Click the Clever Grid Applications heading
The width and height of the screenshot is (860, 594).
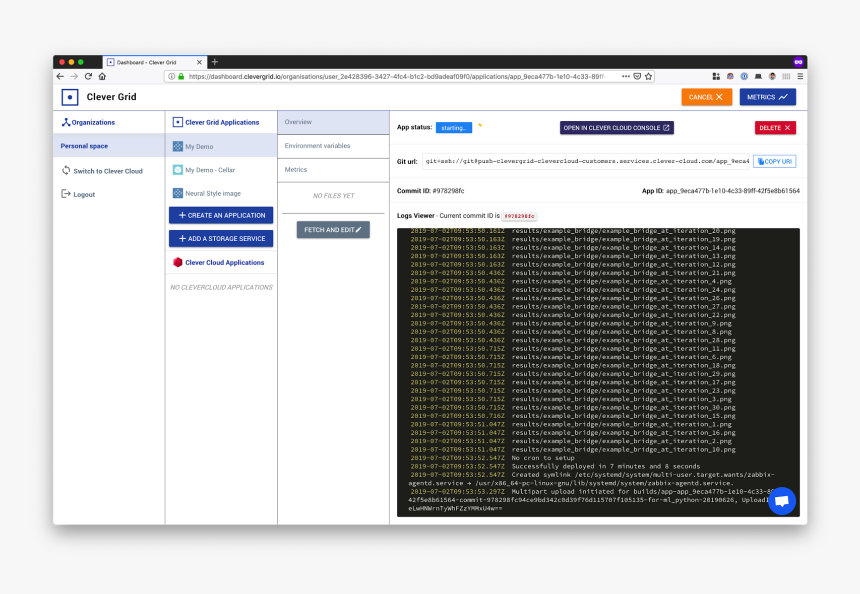[x=222, y=122]
